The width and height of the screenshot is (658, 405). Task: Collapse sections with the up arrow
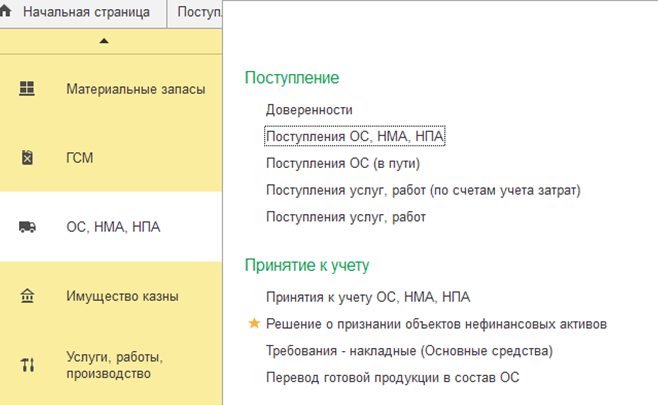click(x=104, y=41)
